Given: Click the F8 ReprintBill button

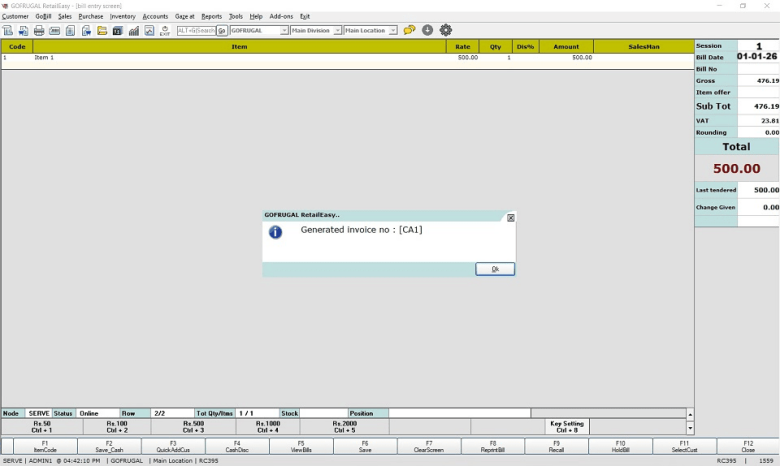Looking at the screenshot, I should pos(493,446).
